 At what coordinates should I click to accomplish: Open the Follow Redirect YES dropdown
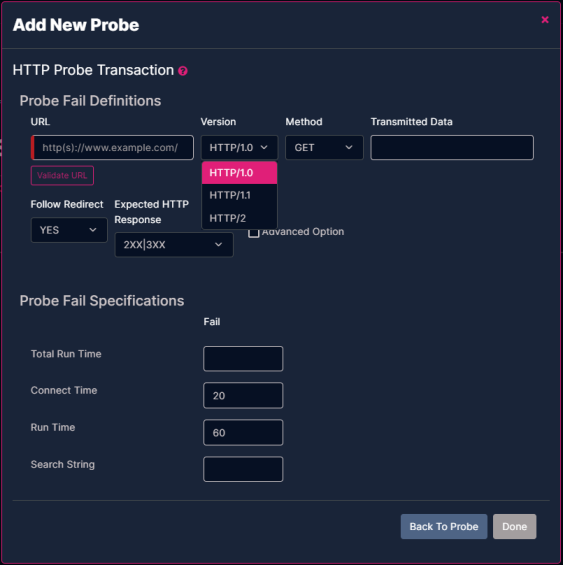click(69, 230)
